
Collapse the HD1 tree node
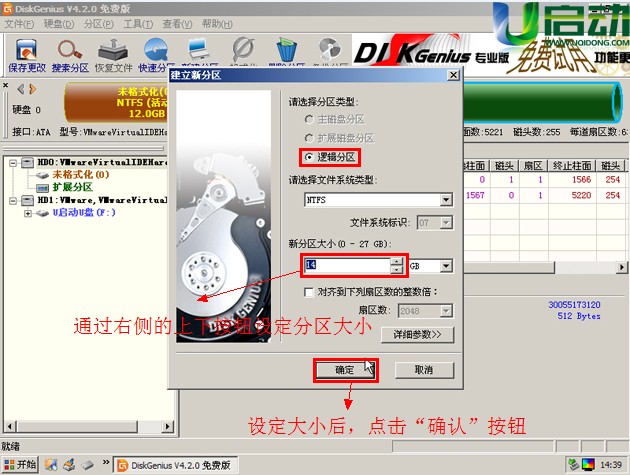(13, 201)
